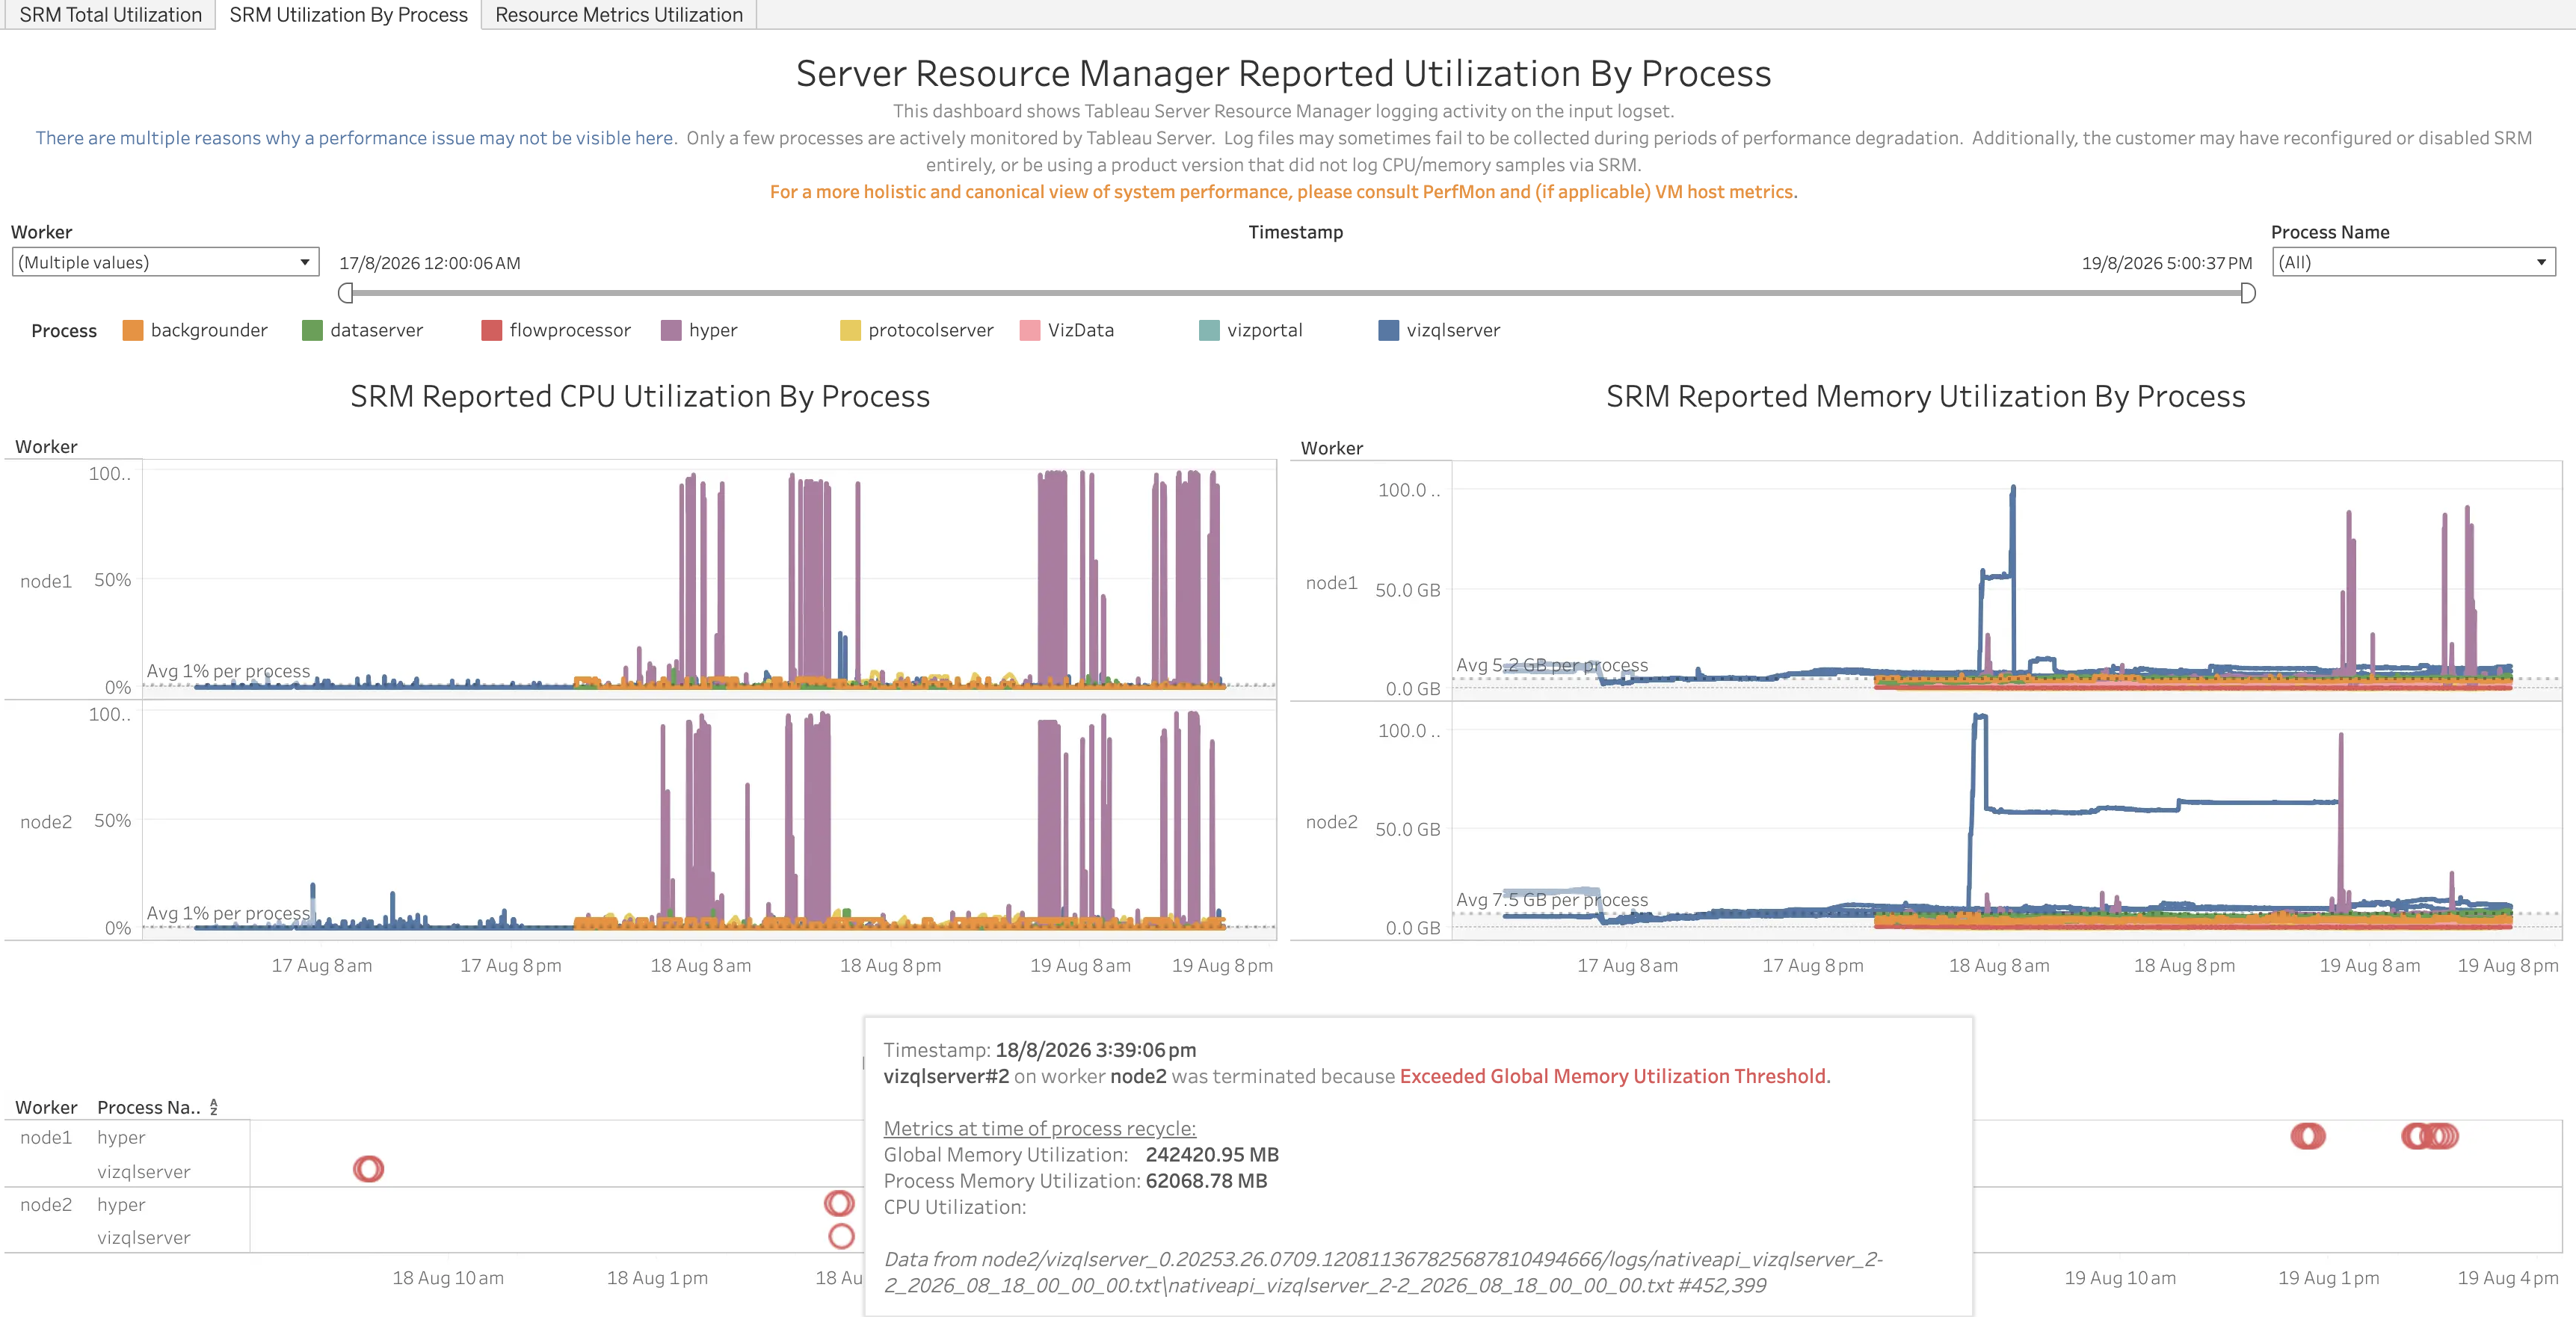2576x1317 pixels.
Task: Highlight the vizqlserver legend label
Action: (x=1453, y=330)
